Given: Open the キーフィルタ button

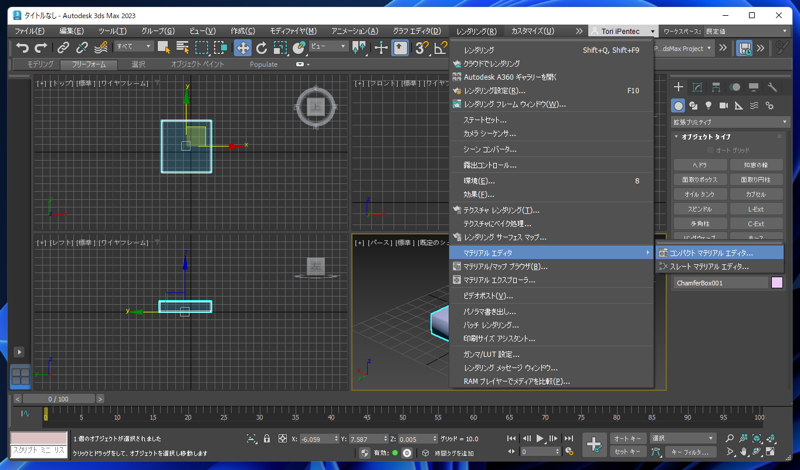Looking at the screenshot, I should 690,452.
